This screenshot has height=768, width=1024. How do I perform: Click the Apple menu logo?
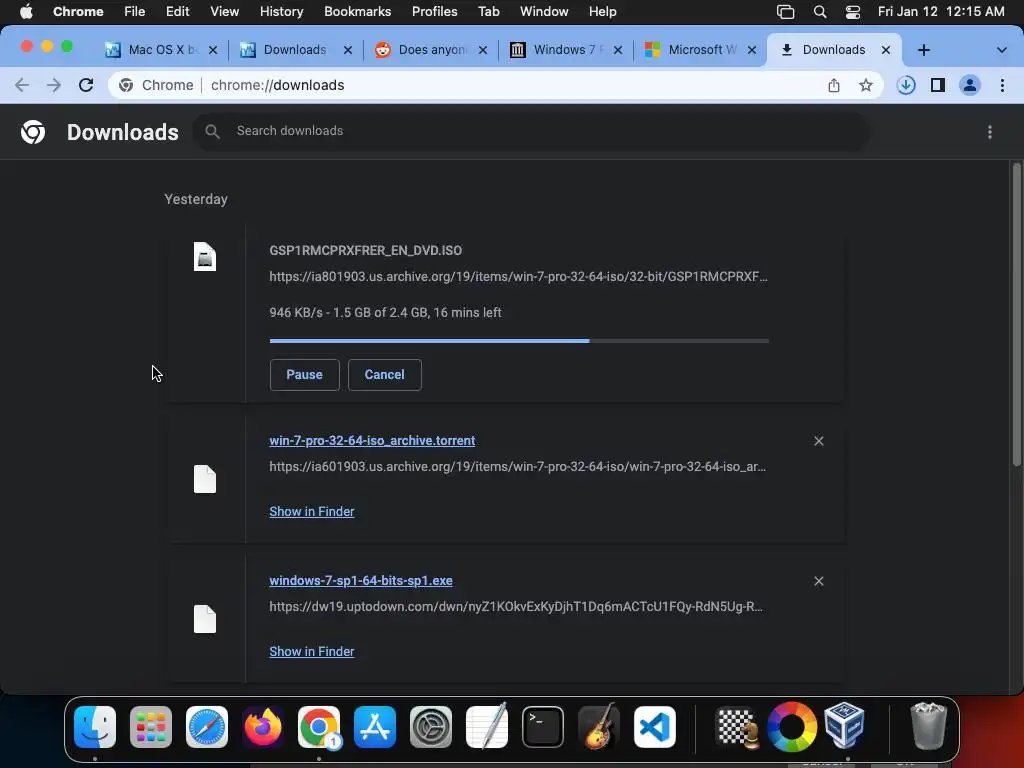click(26, 11)
